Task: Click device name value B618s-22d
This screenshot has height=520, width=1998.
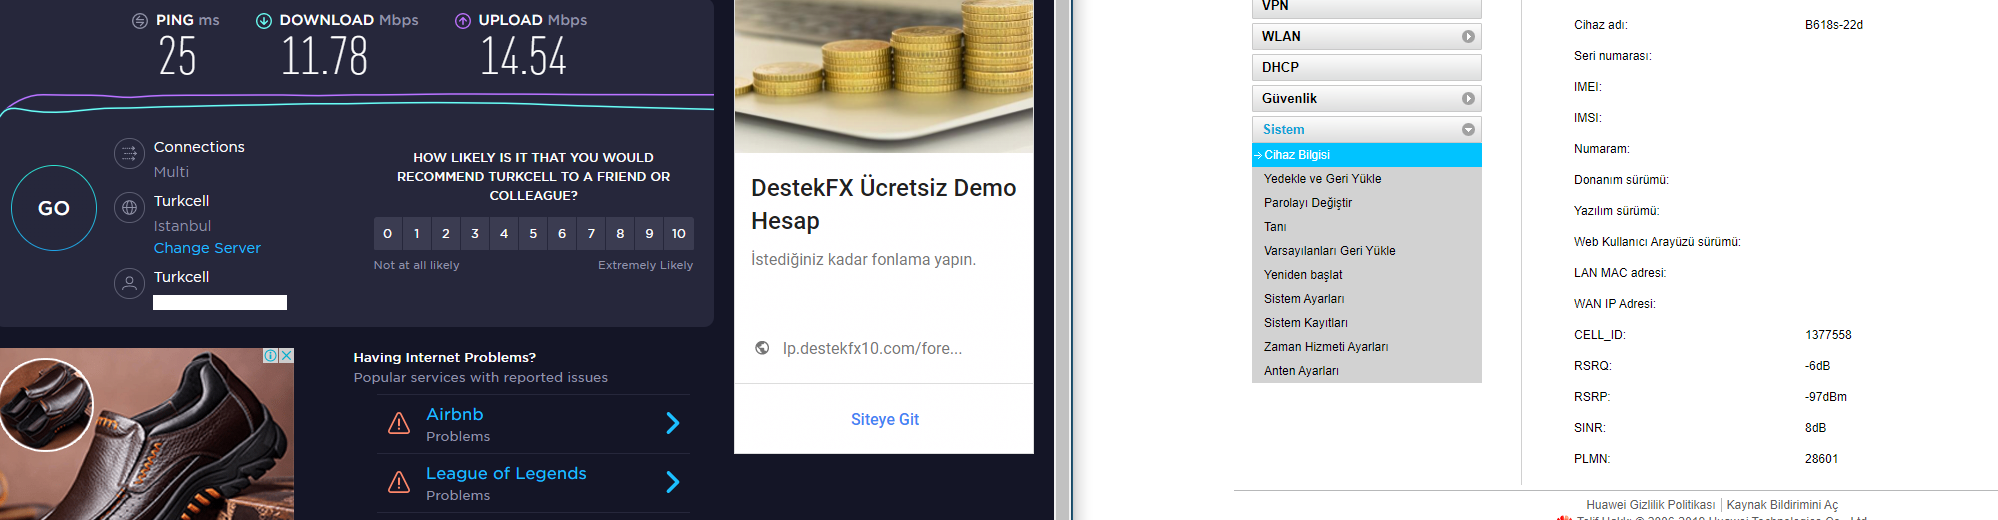Action: [x=1834, y=25]
